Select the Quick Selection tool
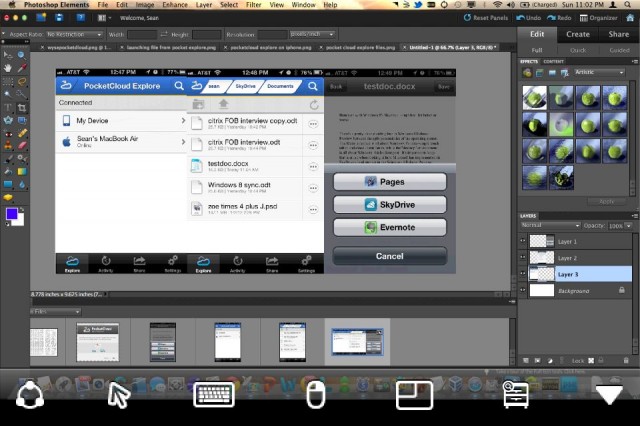The height and width of the screenshot is (426, 640). coord(22,95)
